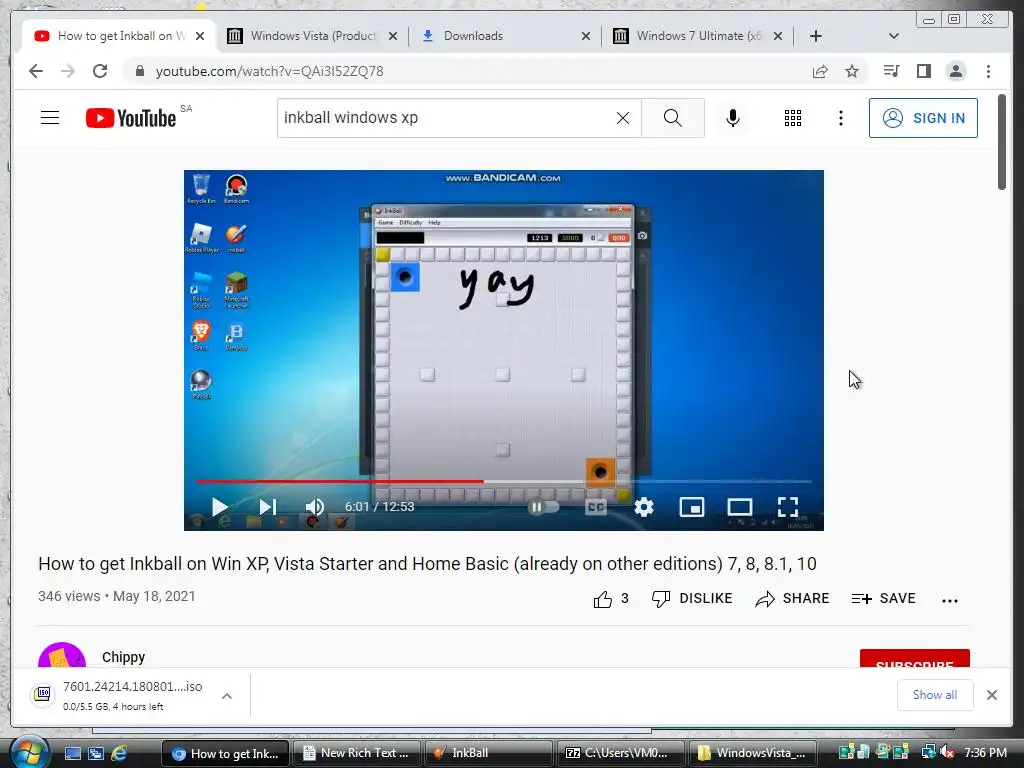This screenshot has width=1024, height=768.
Task: Close the Downloads tab
Action: (586, 36)
